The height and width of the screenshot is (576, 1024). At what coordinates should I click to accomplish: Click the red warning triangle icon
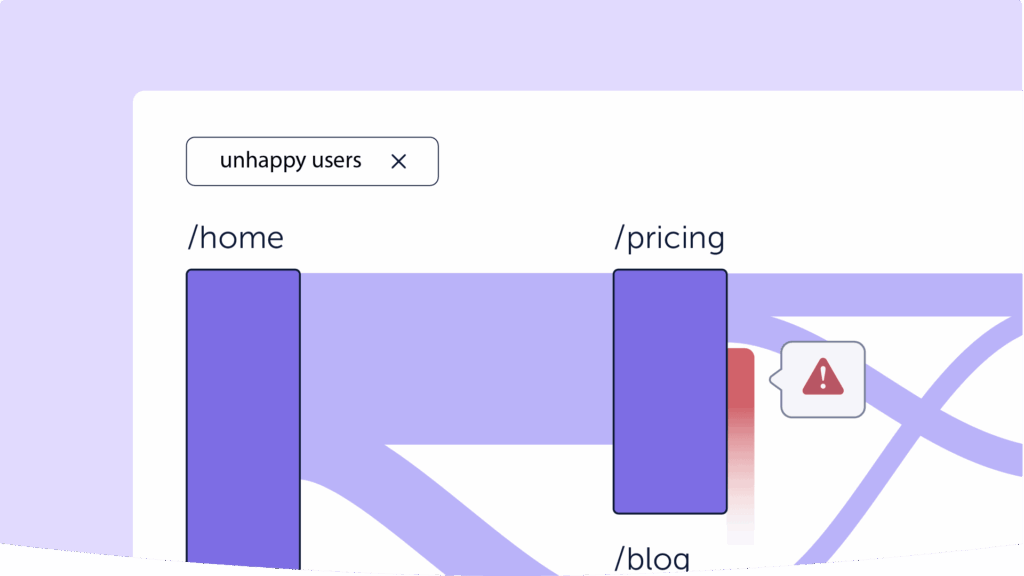[x=823, y=377]
